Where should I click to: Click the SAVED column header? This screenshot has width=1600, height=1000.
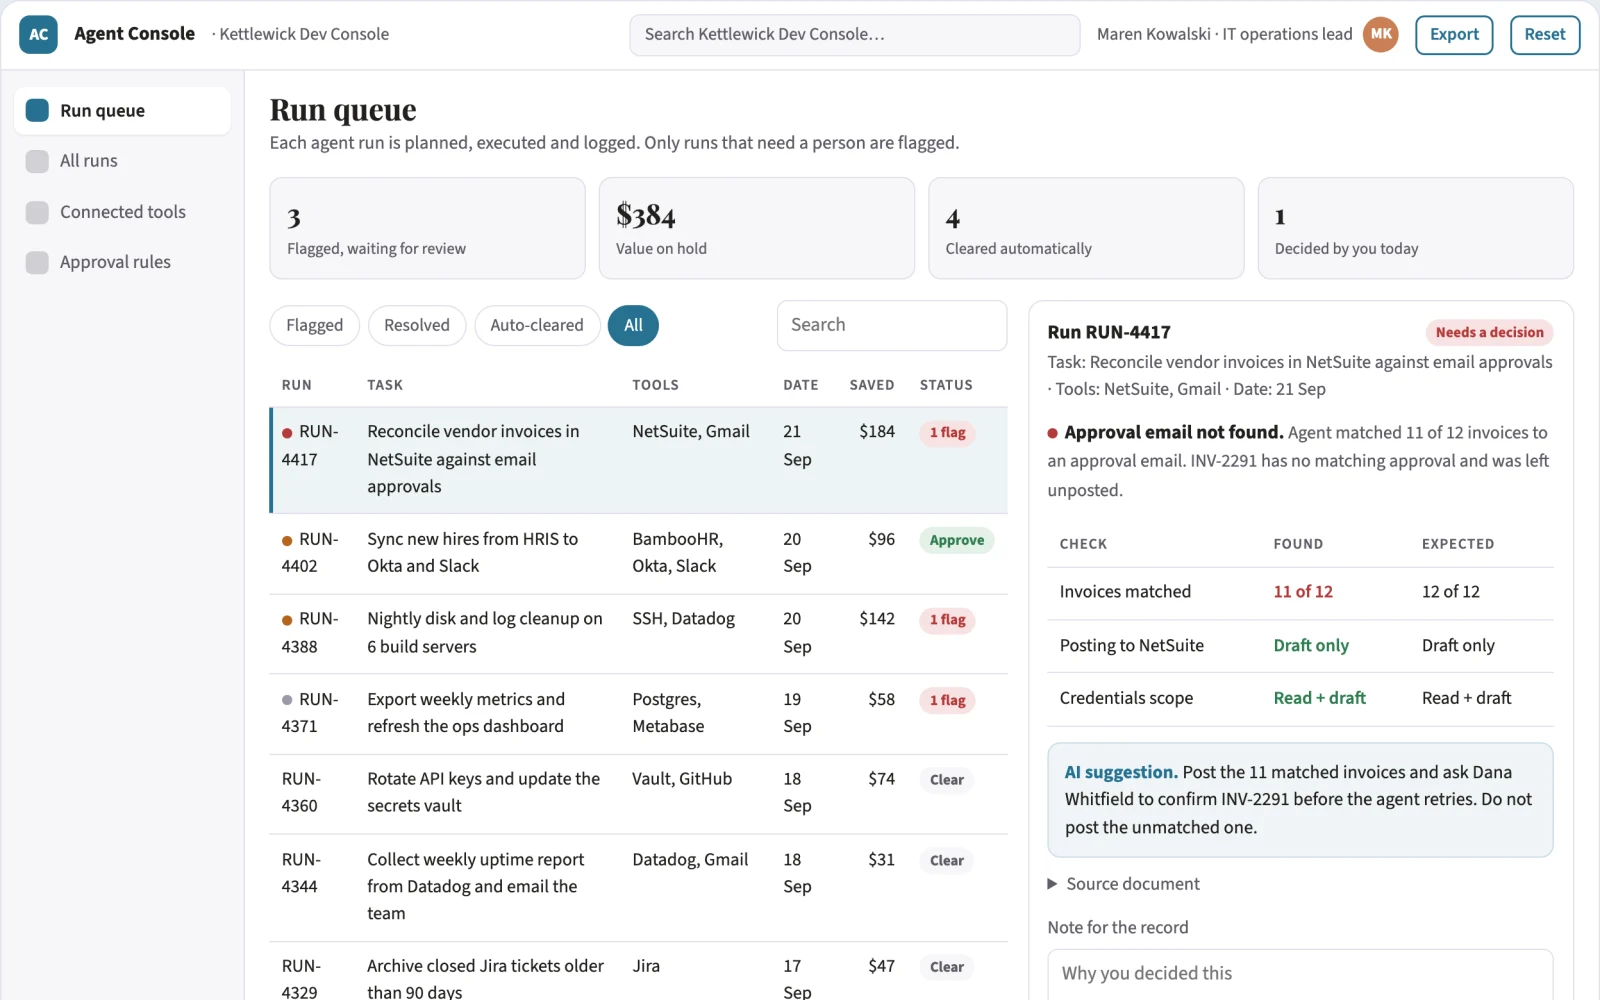(x=872, y=385)
